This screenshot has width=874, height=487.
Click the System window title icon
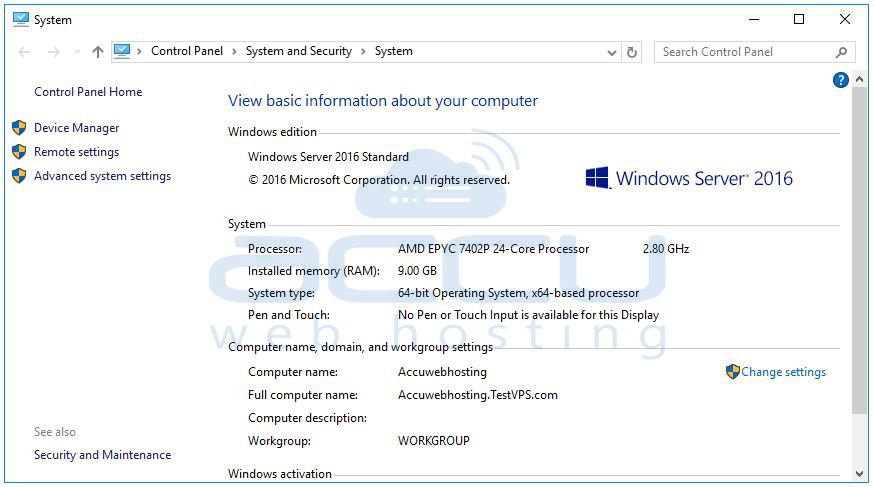pyautogui.click(x=21, y=20)
